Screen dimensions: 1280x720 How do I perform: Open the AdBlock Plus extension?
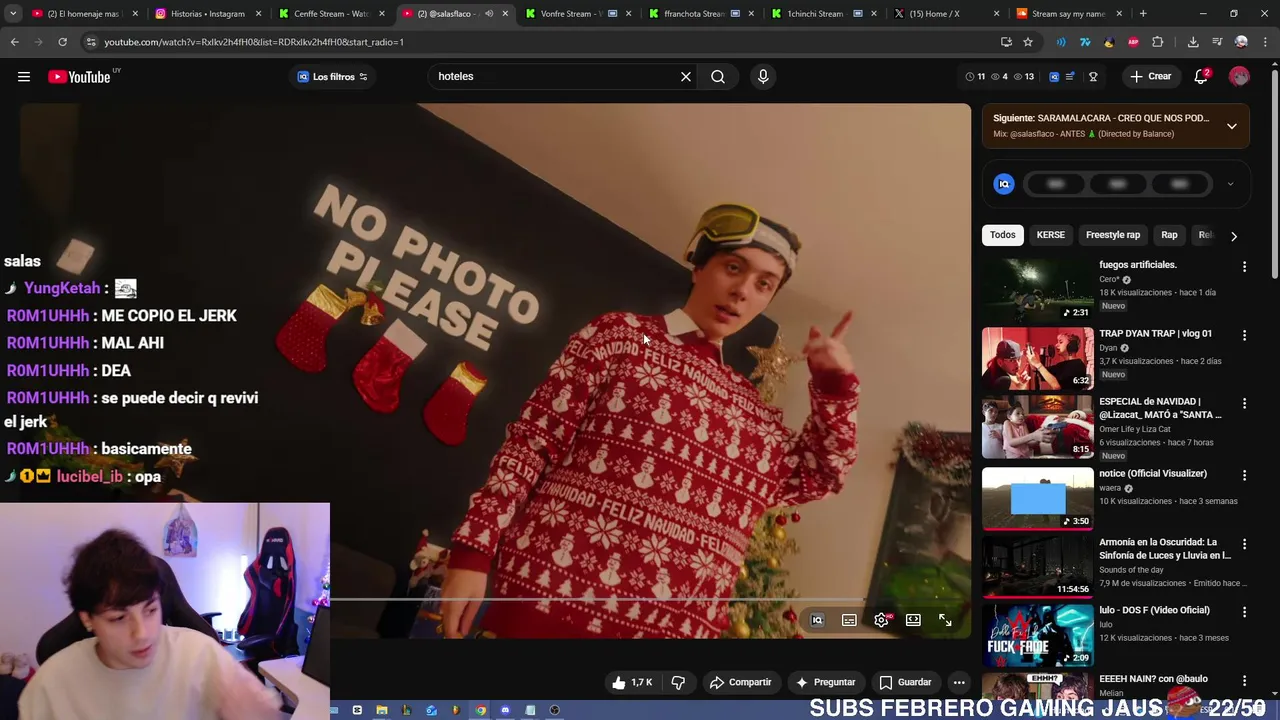tap(1133, 42)
